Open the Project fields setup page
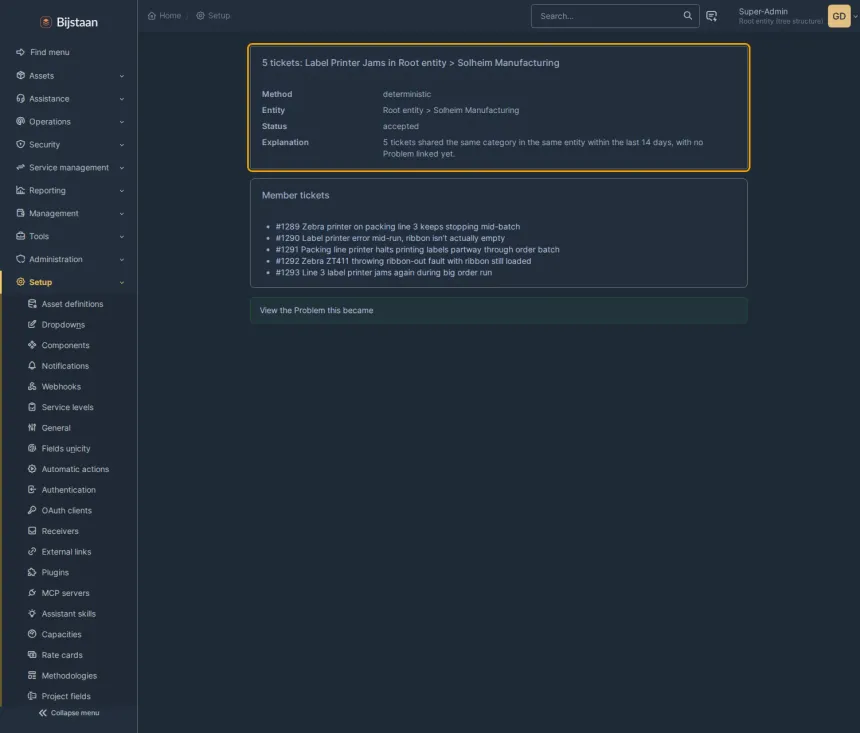 pos(66,696)
